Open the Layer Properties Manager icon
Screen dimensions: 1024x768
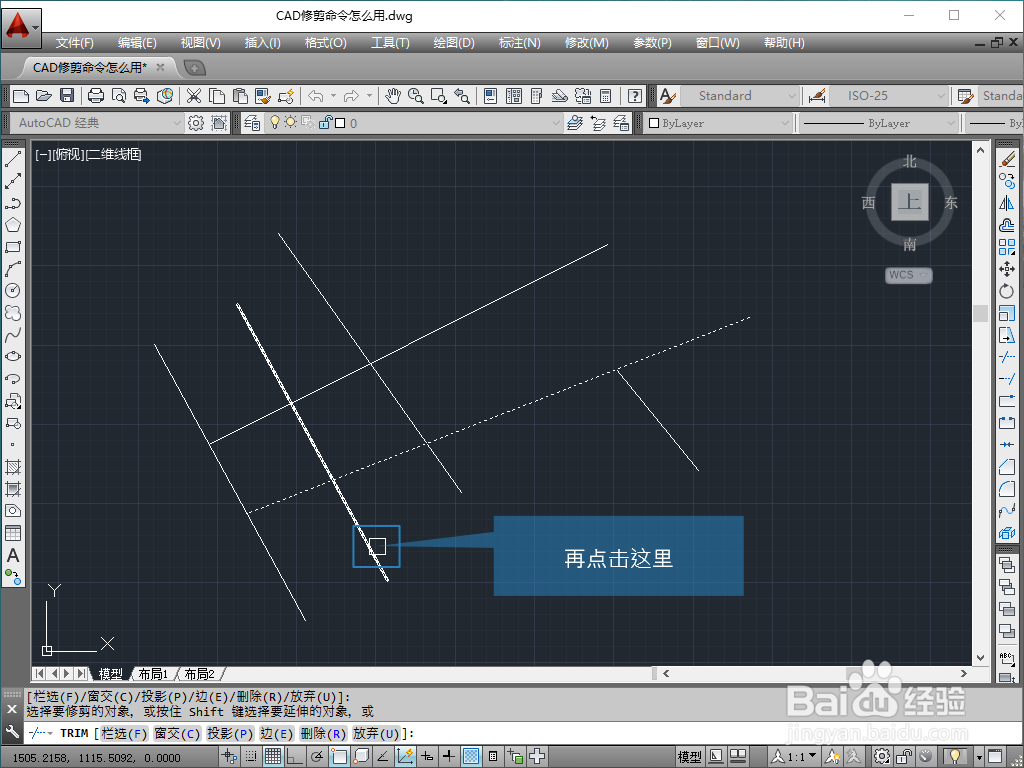(252, 123)
